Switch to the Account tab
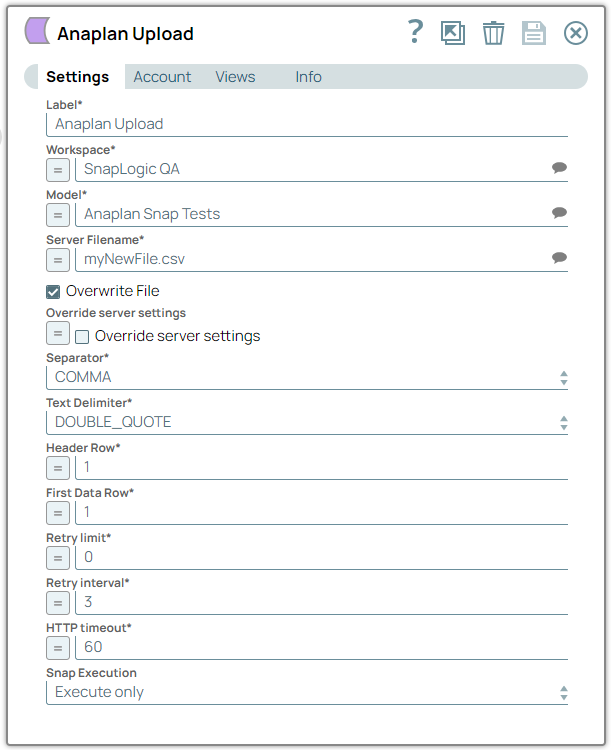 click(162, 77)
